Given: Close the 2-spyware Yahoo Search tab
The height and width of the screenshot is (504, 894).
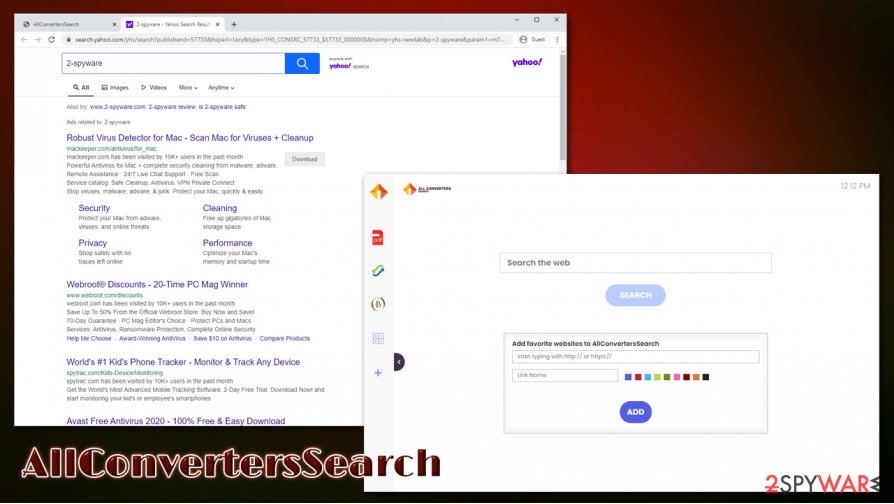Looking at the screenshot, I should pos(218,25).
